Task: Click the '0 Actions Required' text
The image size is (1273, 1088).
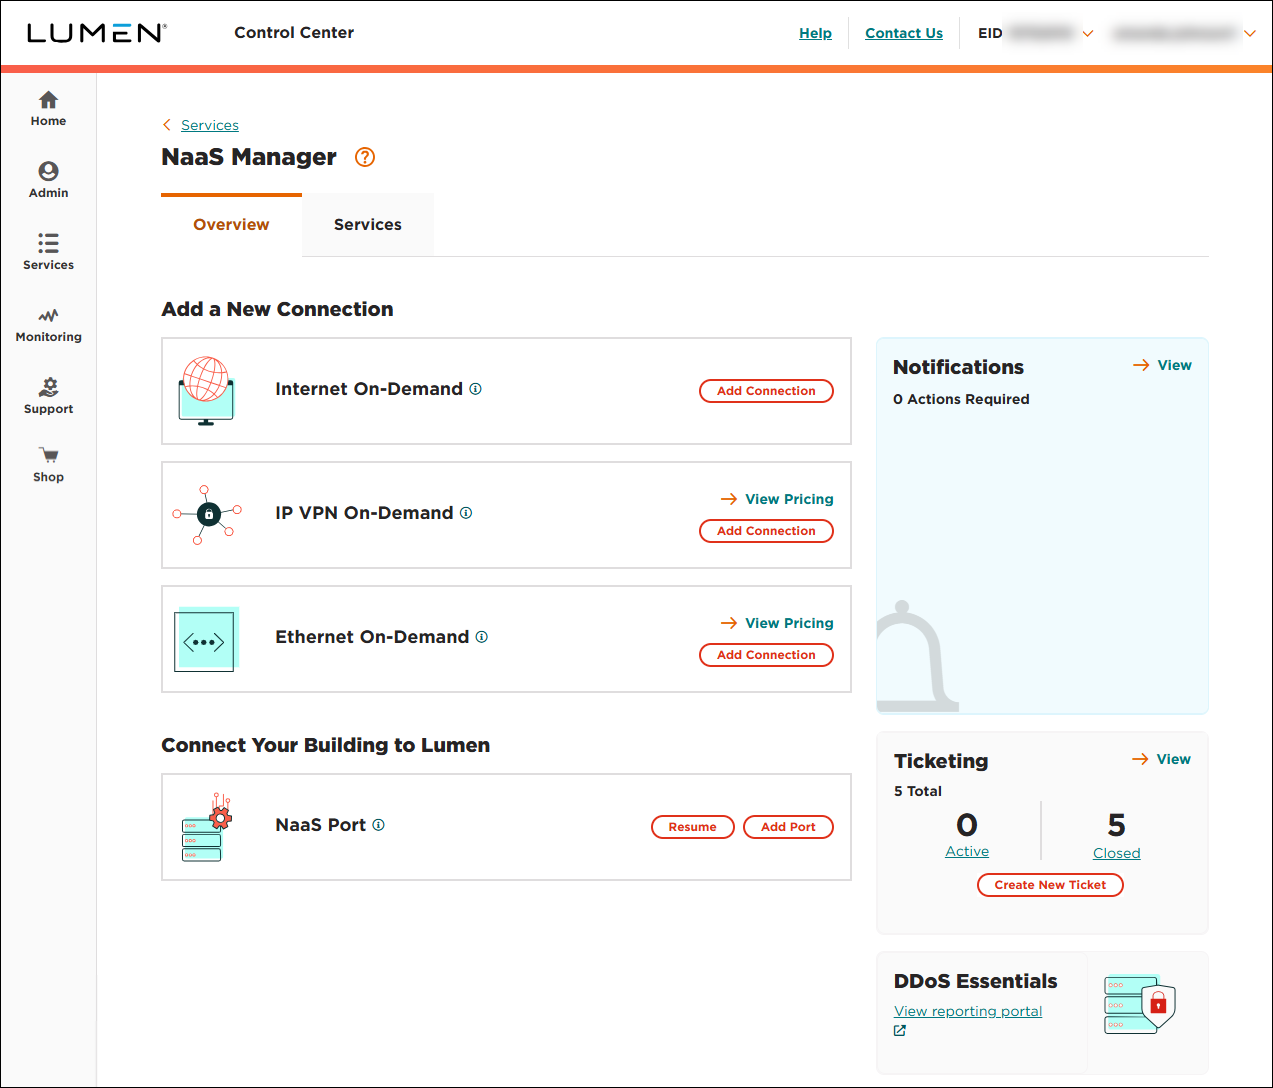Action: pyautogui.click(x=961, y=399)
